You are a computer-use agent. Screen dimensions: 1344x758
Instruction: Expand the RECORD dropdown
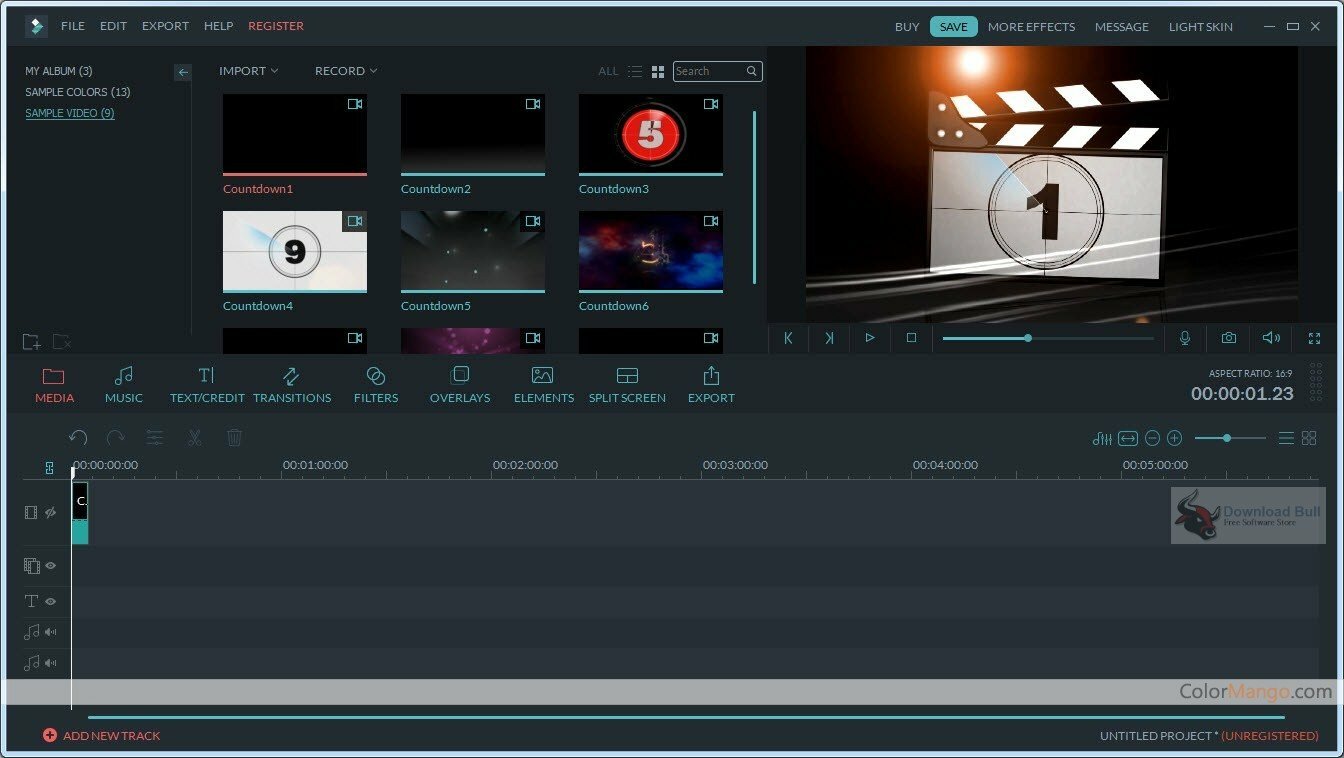click(x=346, y=71)
